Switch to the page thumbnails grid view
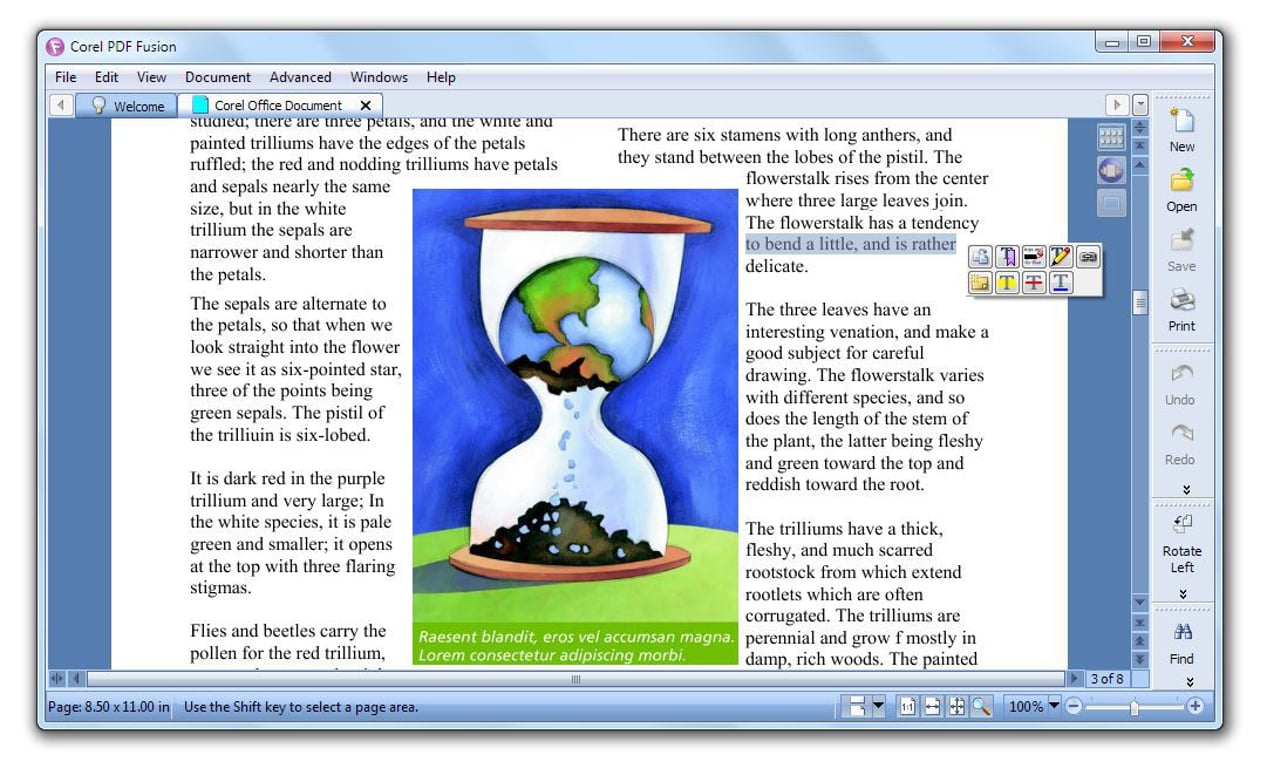The height and width of the screenshot is (768, 1267). tap(1111, 137)
